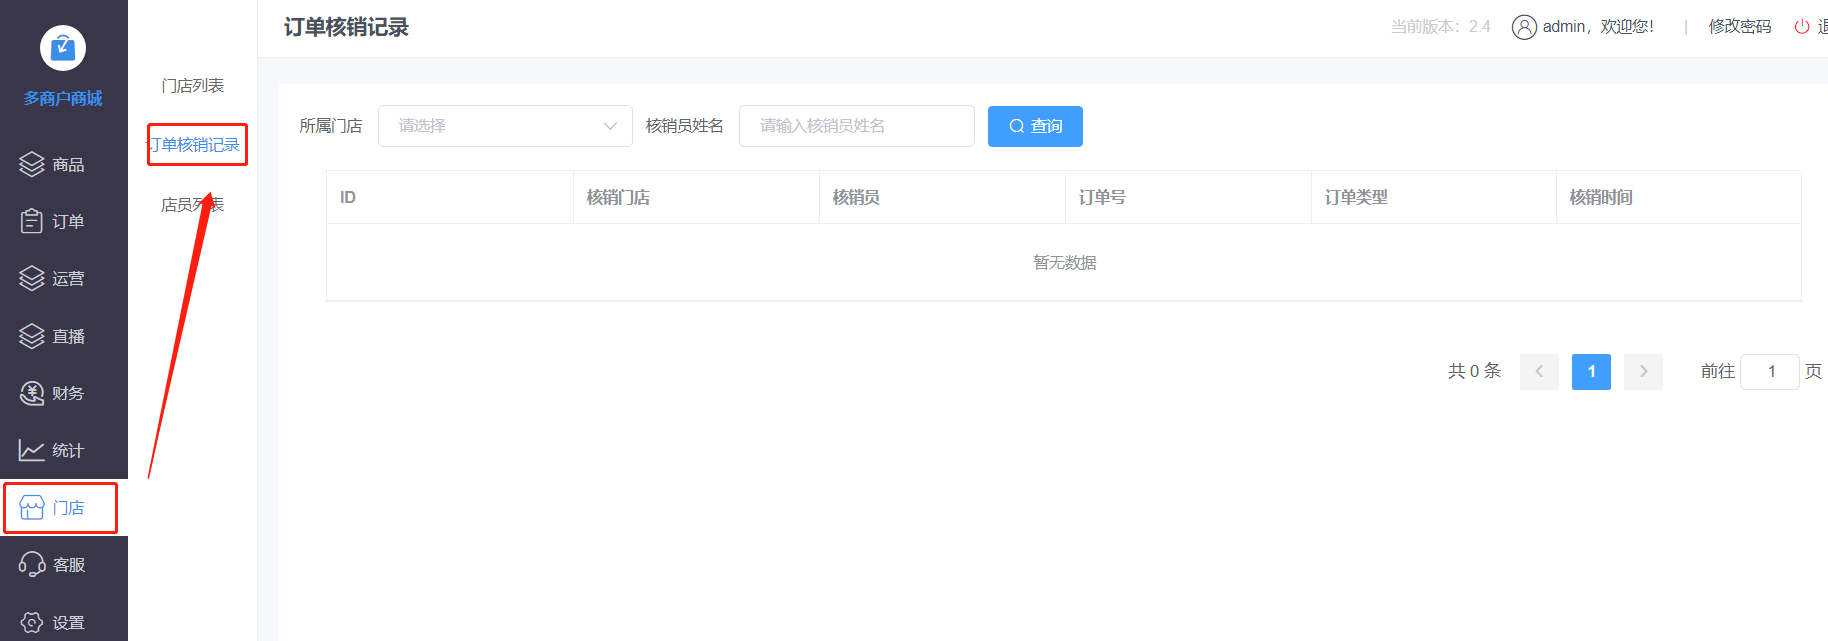Viewport: 1828px width, 641px height.
Task: Click the 多商户商城 shopping bag logo
Action: (63, 48)
